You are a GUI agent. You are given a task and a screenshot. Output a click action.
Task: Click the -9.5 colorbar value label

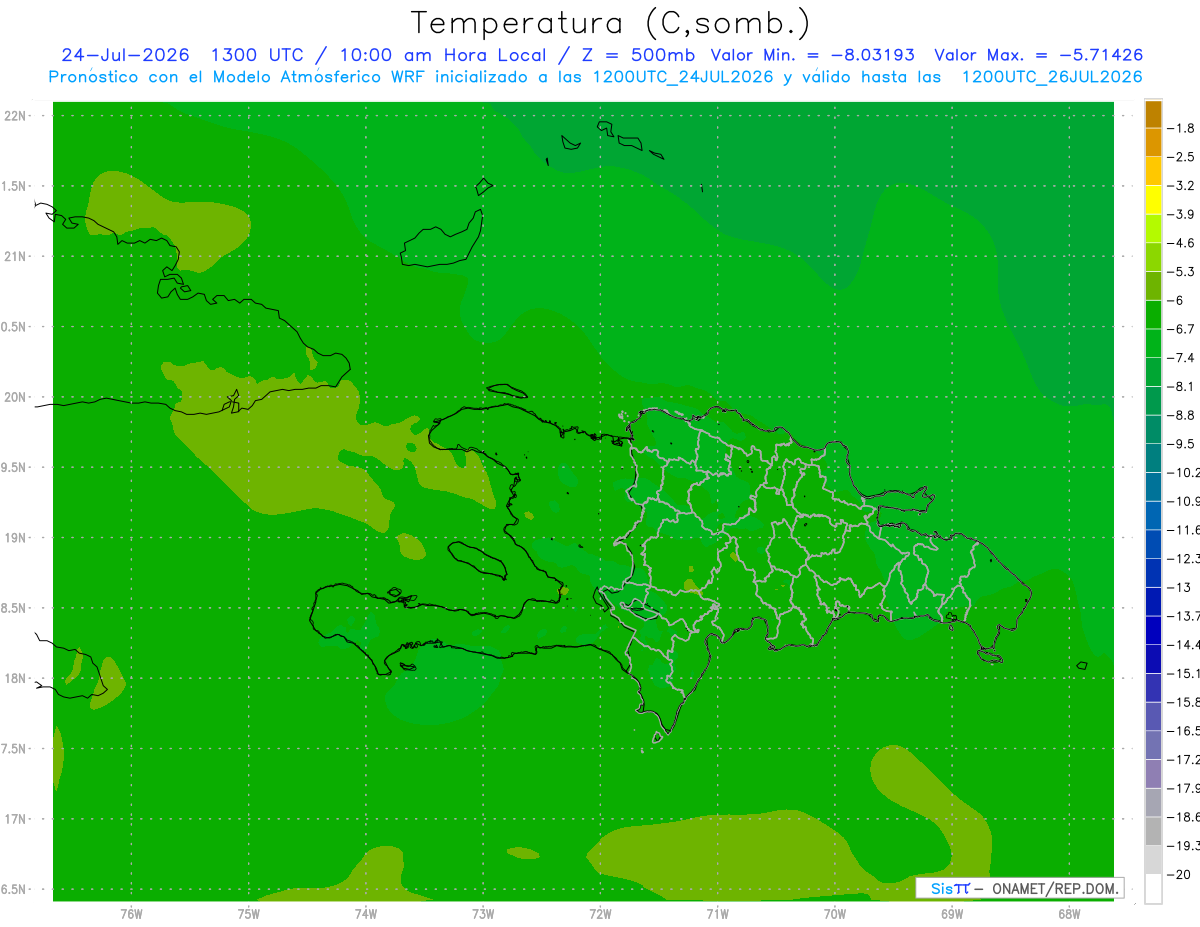pyautogui.click(x=1182, y=444)
